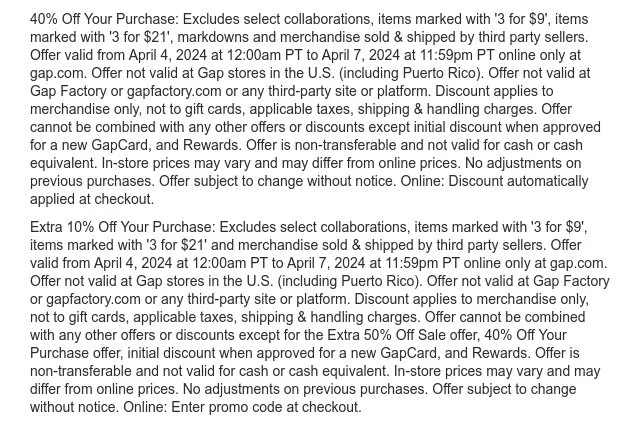Click 'gap.com' in the second paragraph
The image size is (640, 436).
point(580,264)
